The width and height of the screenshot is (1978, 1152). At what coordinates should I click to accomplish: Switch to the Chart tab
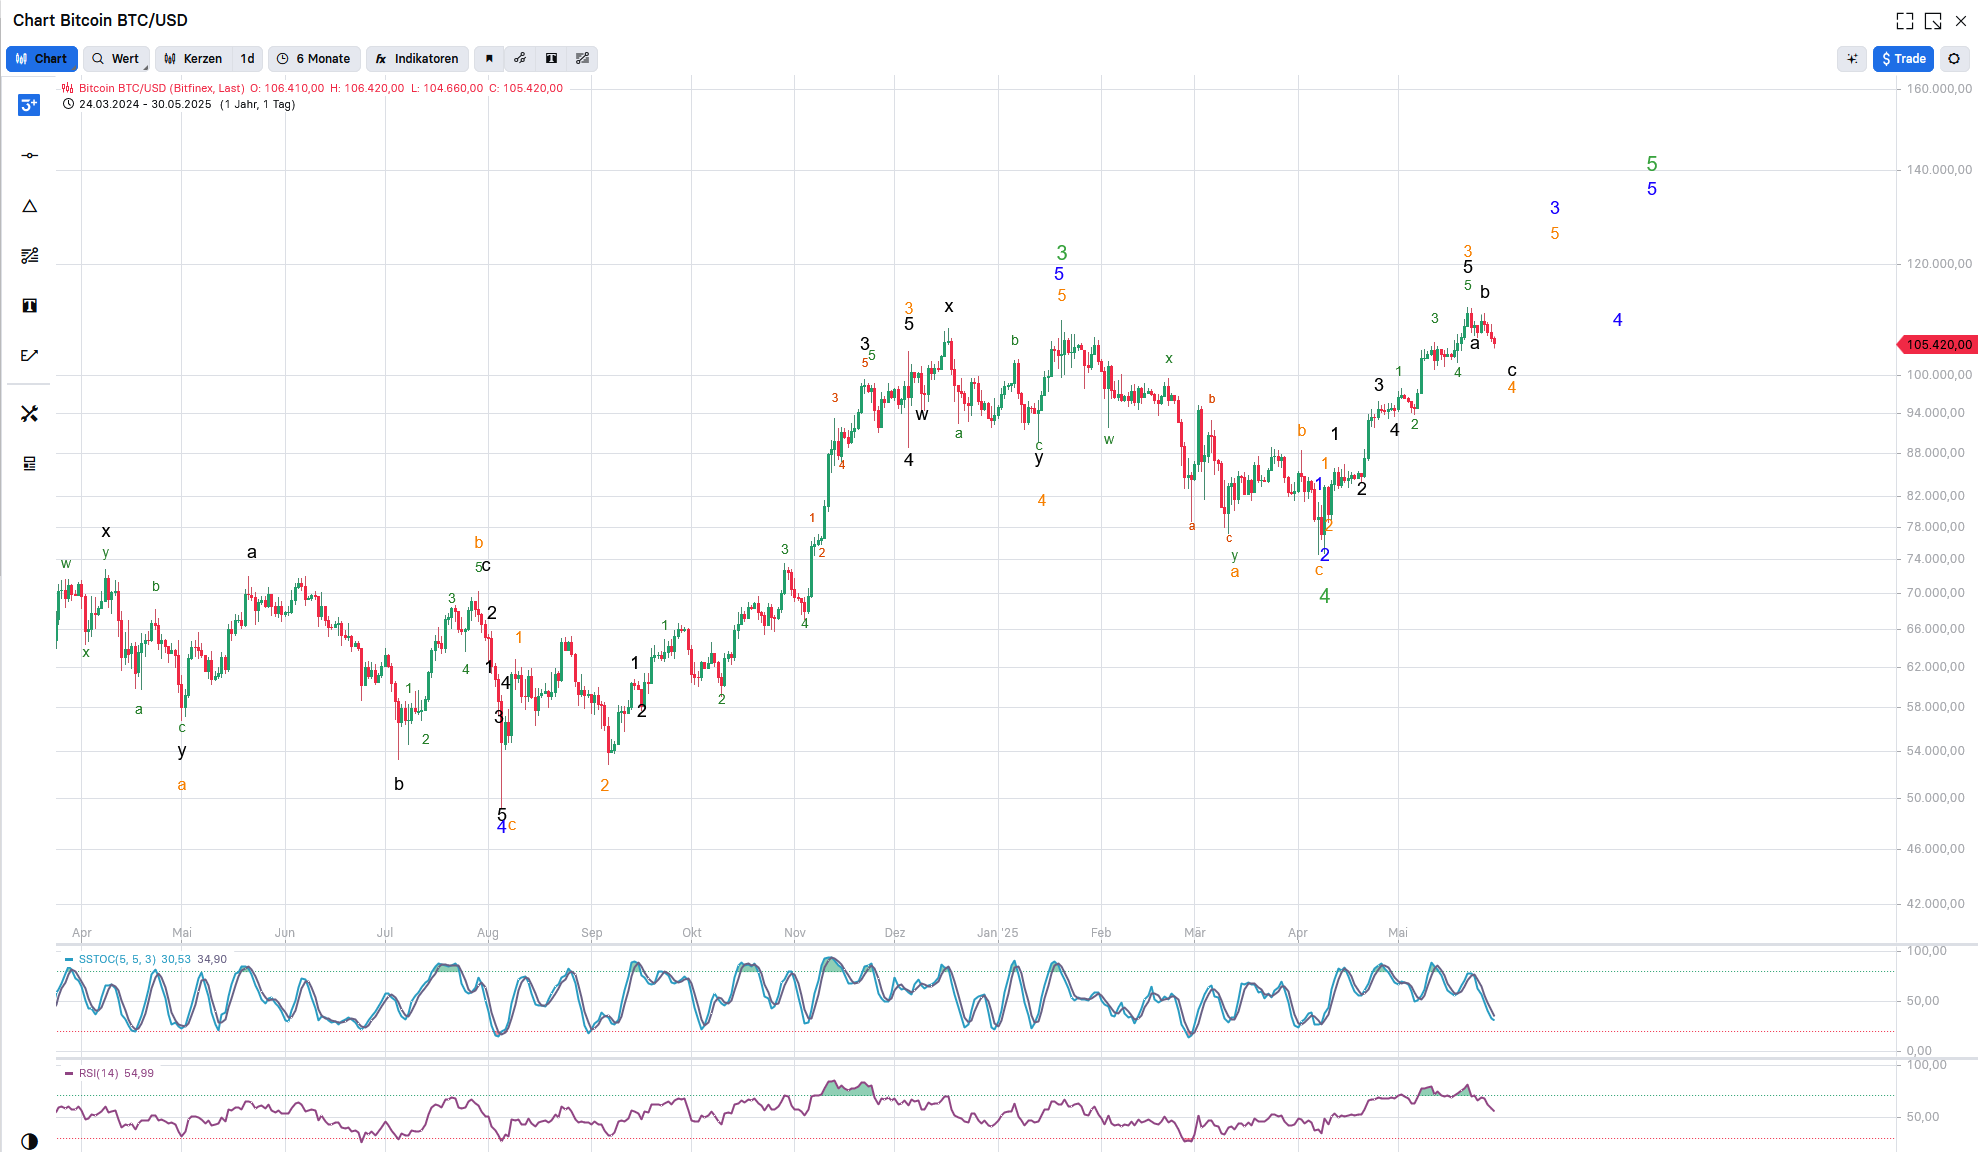pos(42,59)
